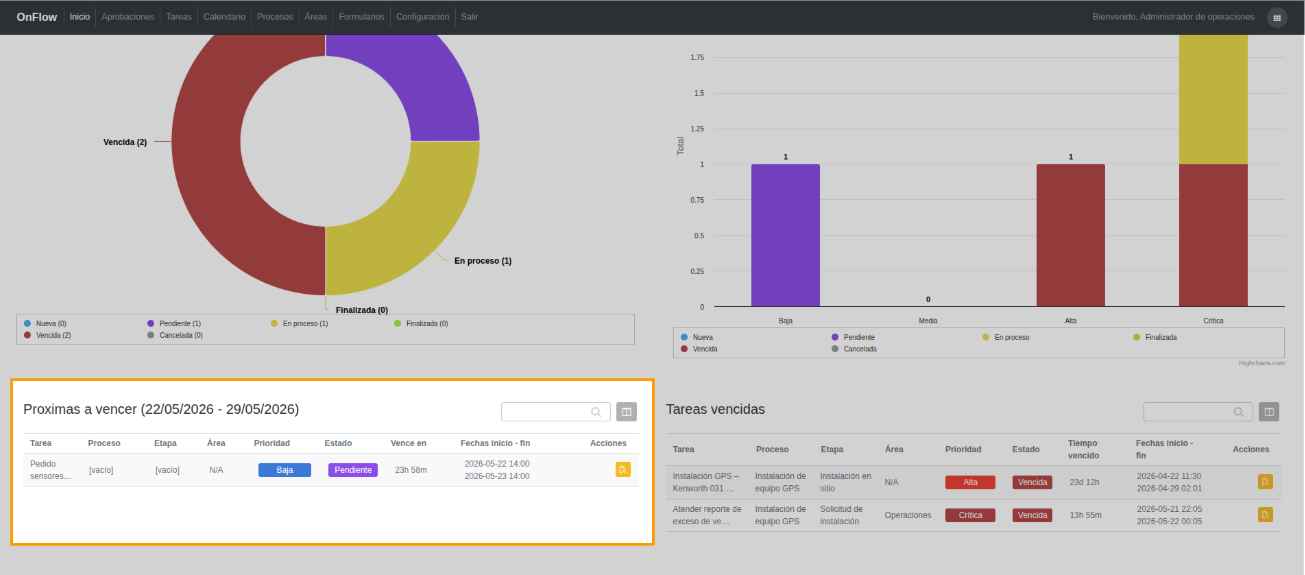This screenshot has width=1305, height=575.
Task: Open the Highcharts.com credit link
Action: [1262, 363]
